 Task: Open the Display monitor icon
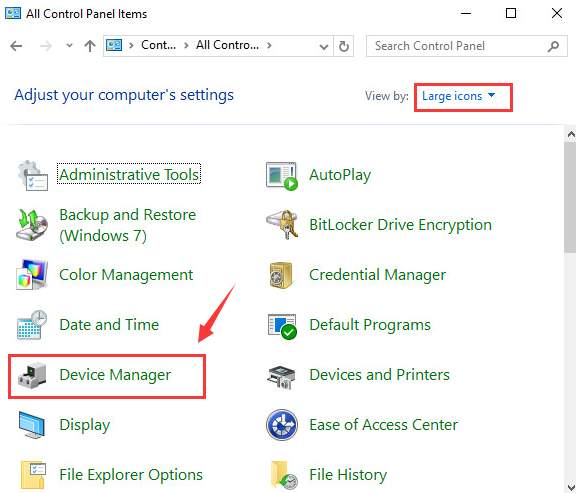[x=32, y=425]
